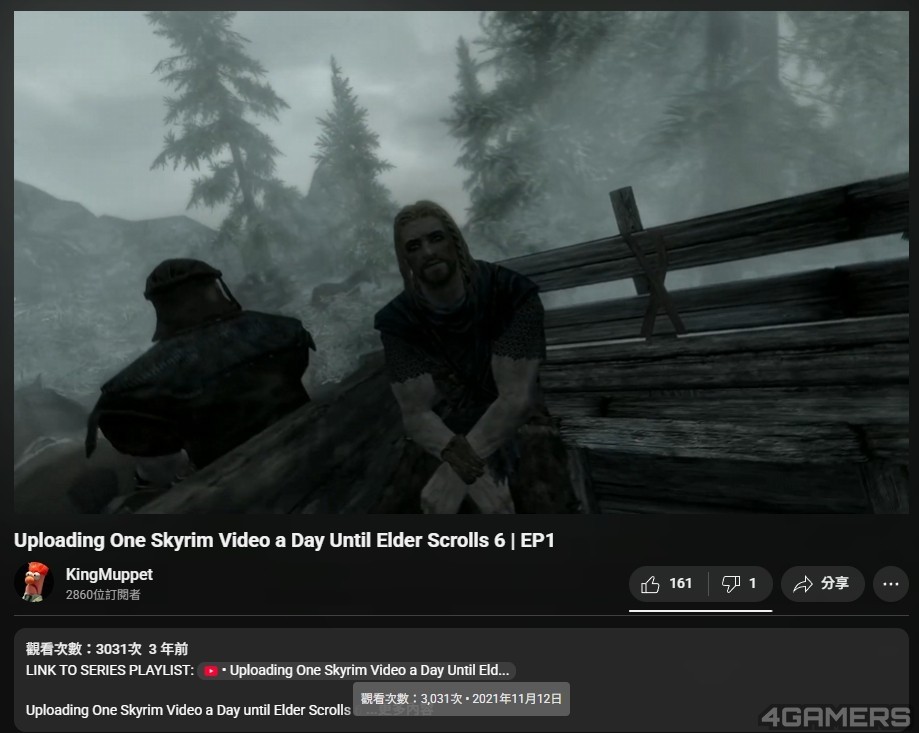Open the 分享 share button

point(822,584)
